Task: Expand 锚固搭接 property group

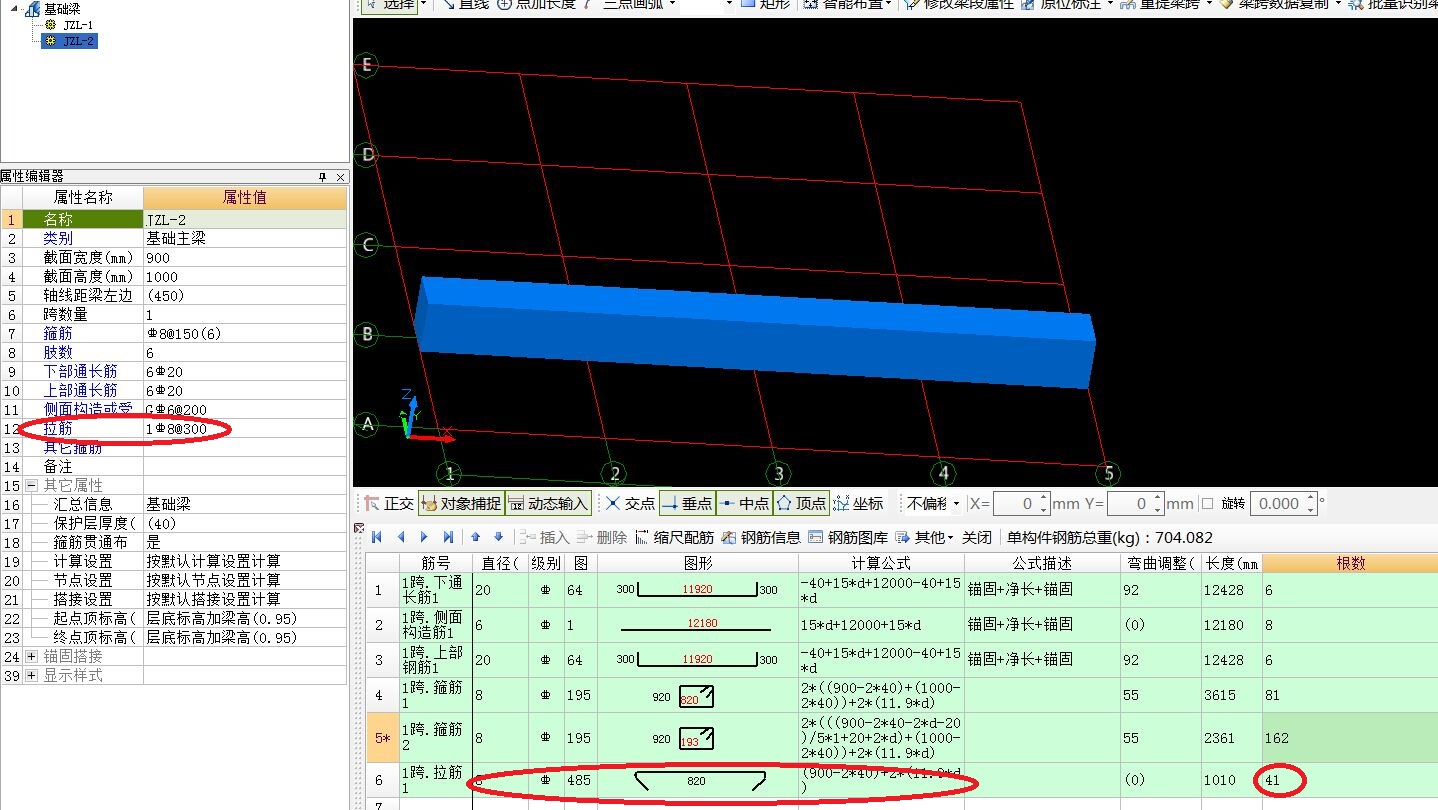Action: (x=31, y=656)
